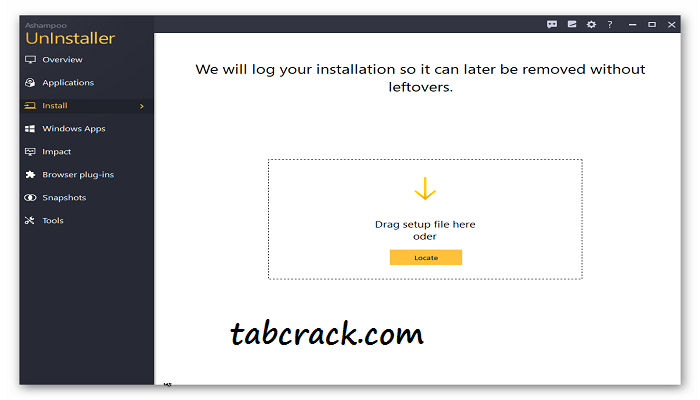Click the yellow Locate button
This screenshot has height=400, width=700.
point(426,258)
